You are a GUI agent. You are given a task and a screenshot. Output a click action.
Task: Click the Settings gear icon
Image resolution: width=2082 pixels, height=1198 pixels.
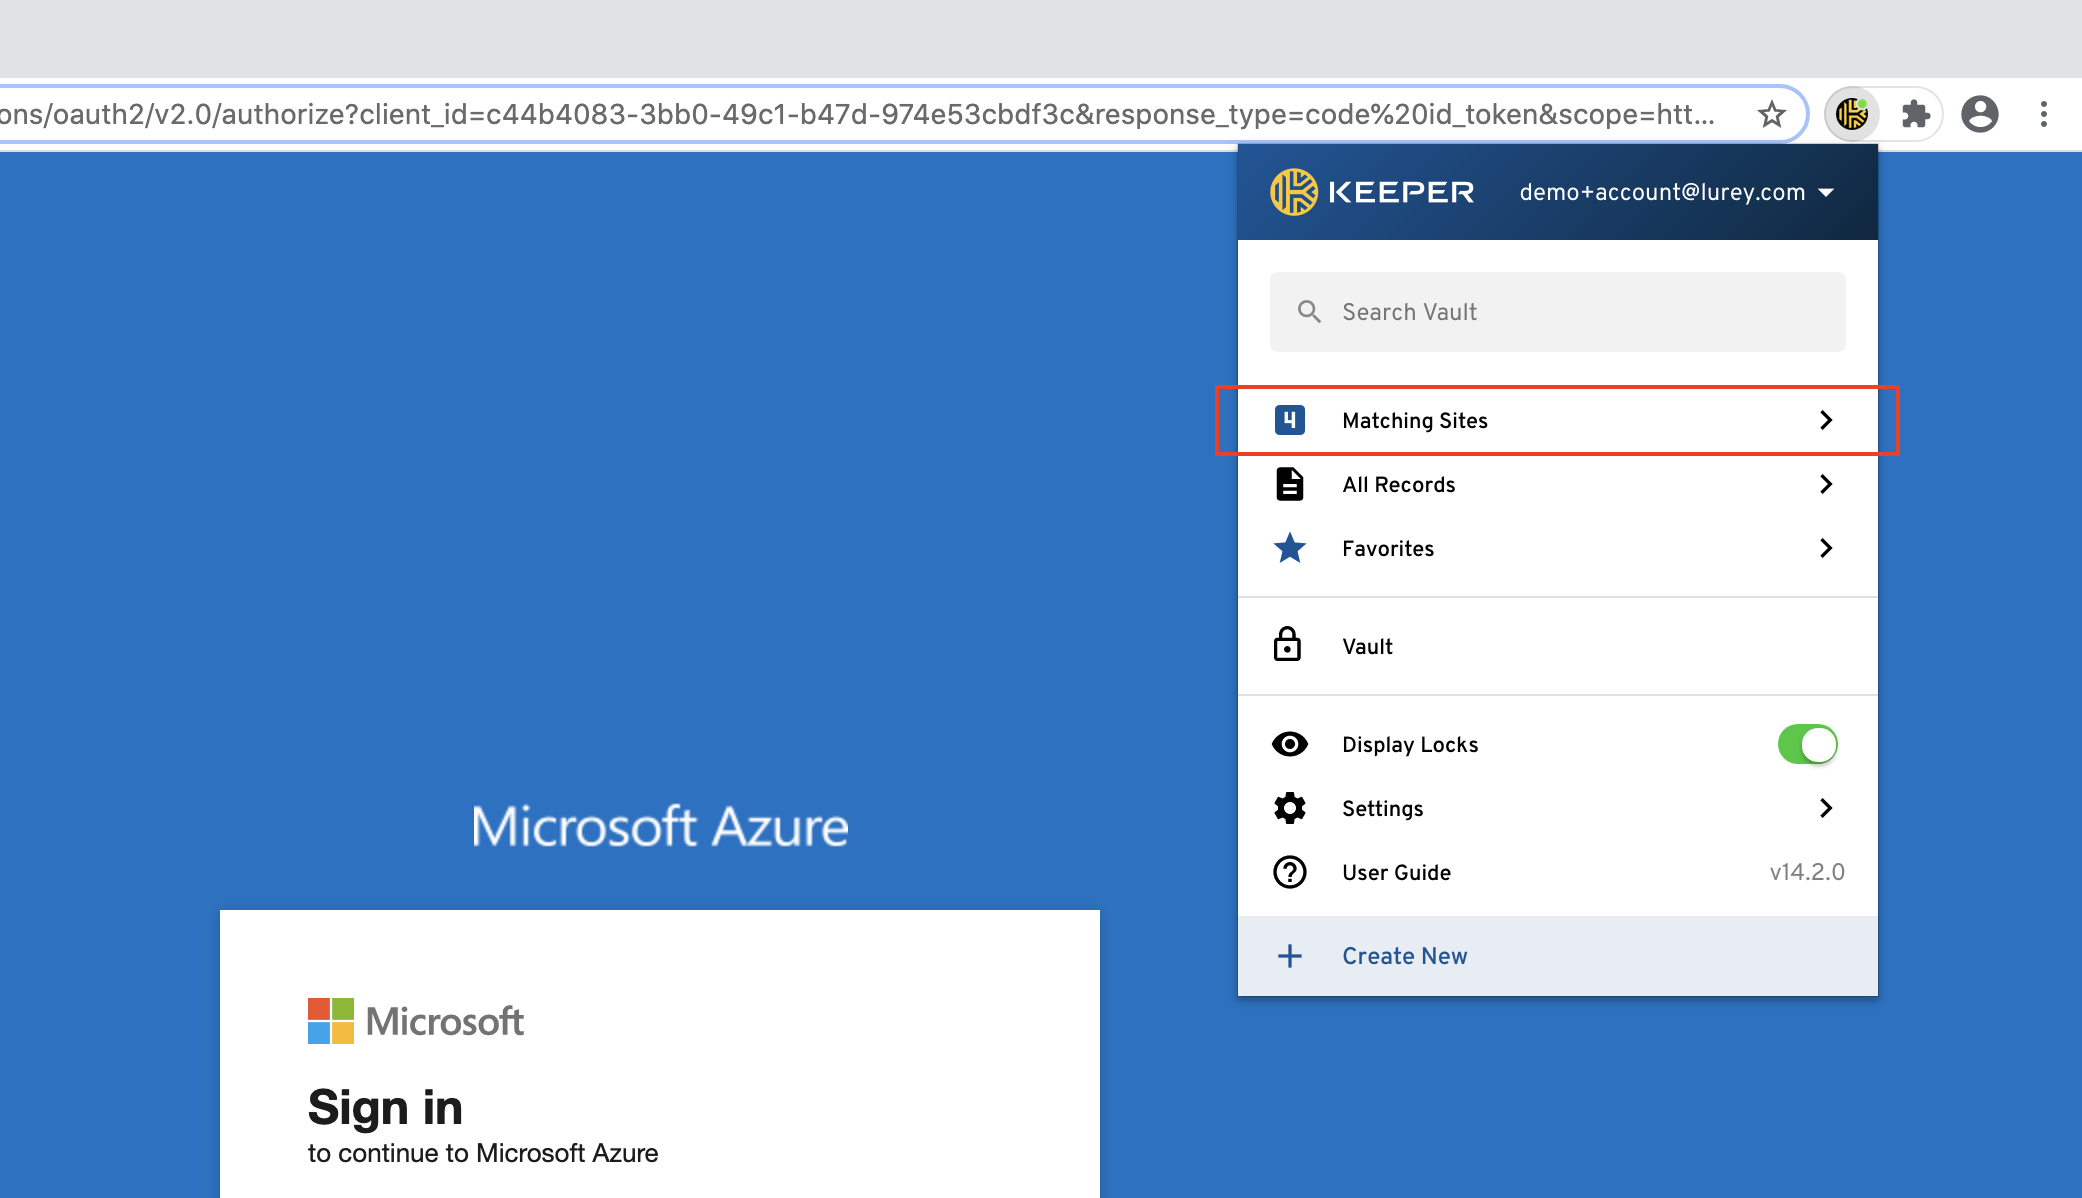(x=1290, y=808)
